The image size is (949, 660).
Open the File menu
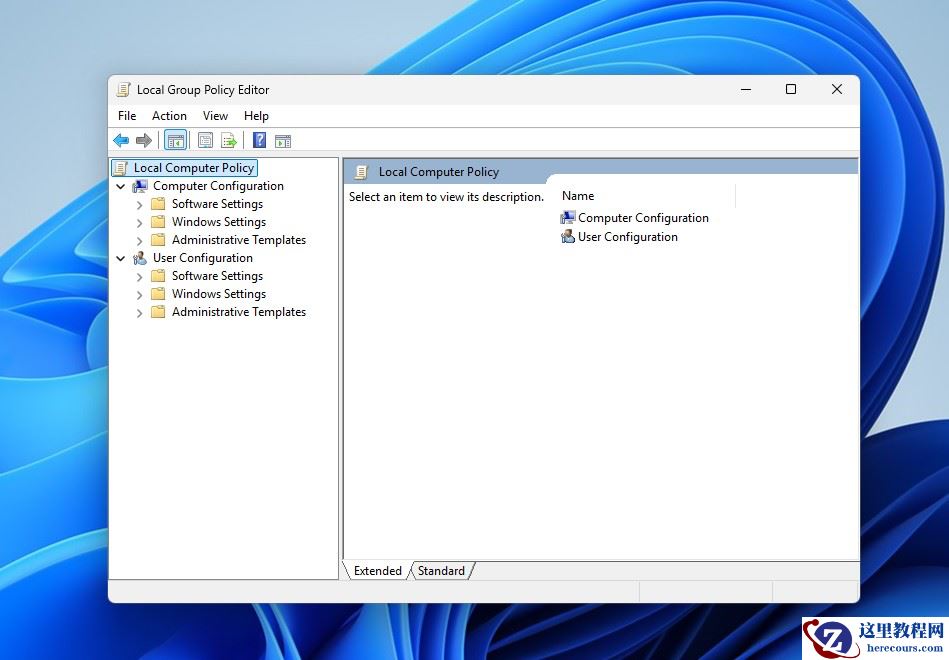coord(127,116)
